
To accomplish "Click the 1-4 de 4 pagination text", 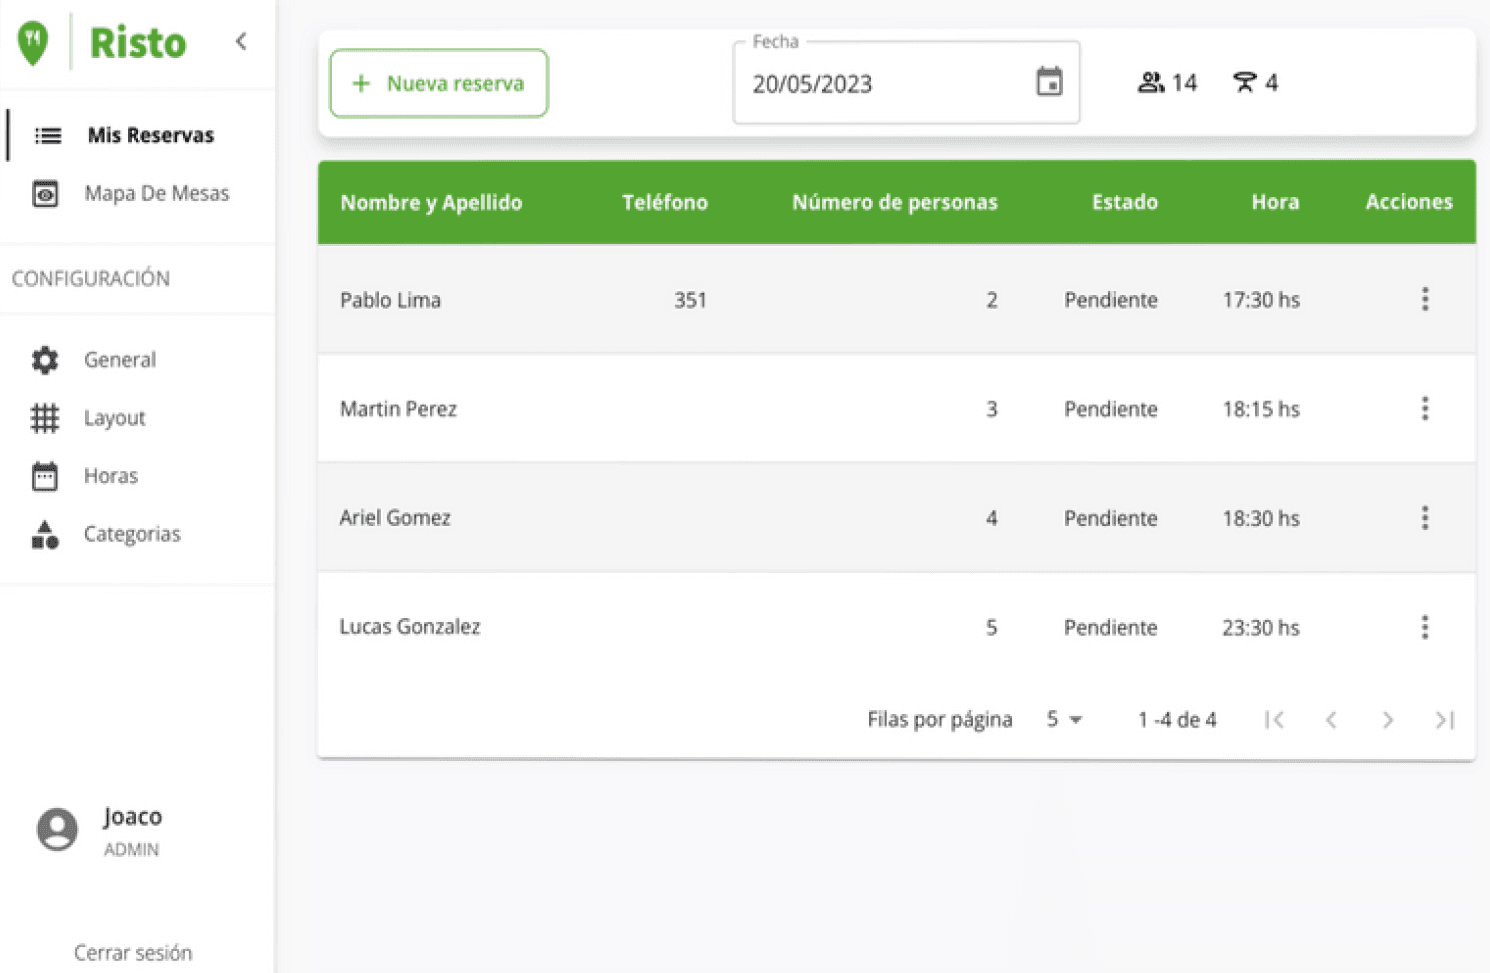I will coord(1177,720).
